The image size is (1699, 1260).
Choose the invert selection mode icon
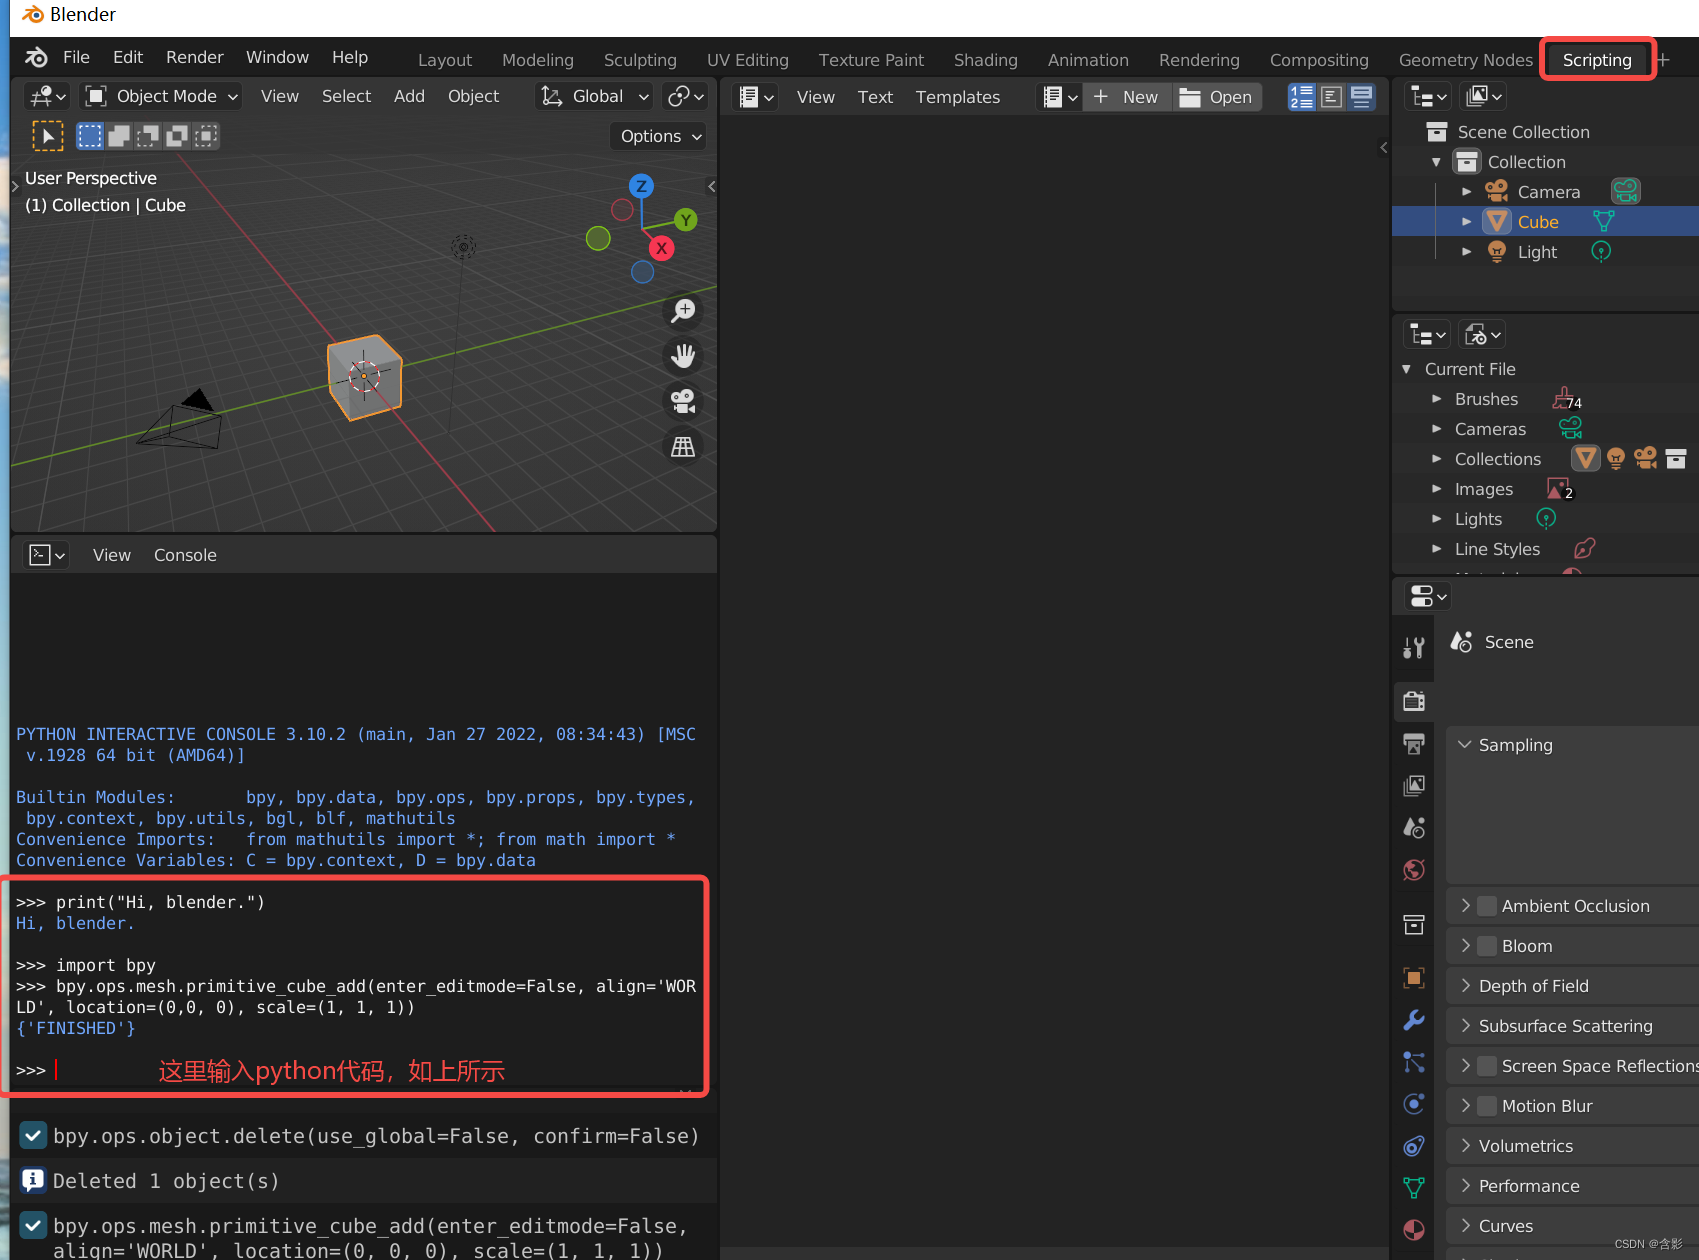177,136
